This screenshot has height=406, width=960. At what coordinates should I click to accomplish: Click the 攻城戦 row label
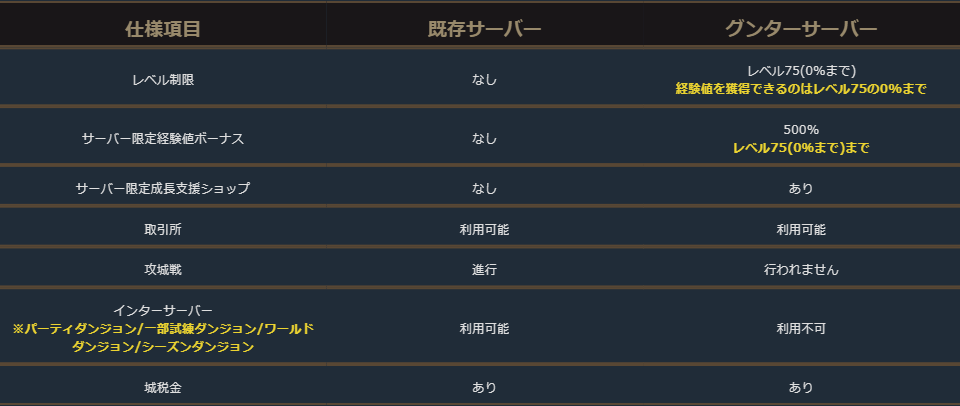point(163,269)
